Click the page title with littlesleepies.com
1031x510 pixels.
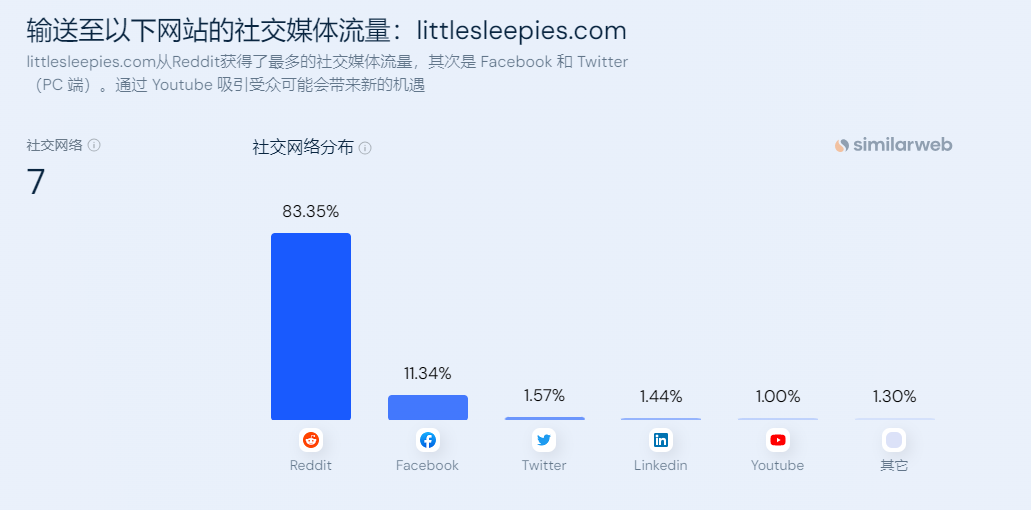point(326,31)
